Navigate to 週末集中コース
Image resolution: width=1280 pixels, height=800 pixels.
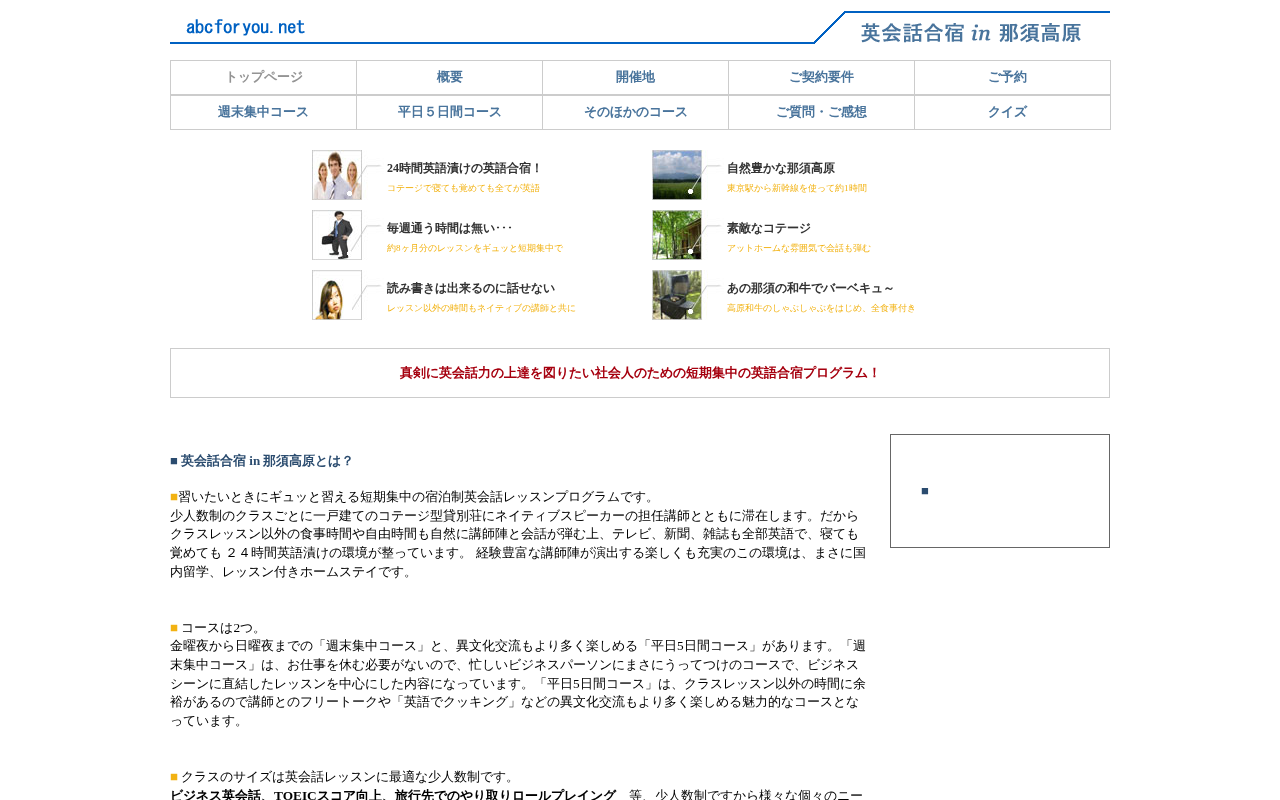pyautogui.click(x=264, y=112)
